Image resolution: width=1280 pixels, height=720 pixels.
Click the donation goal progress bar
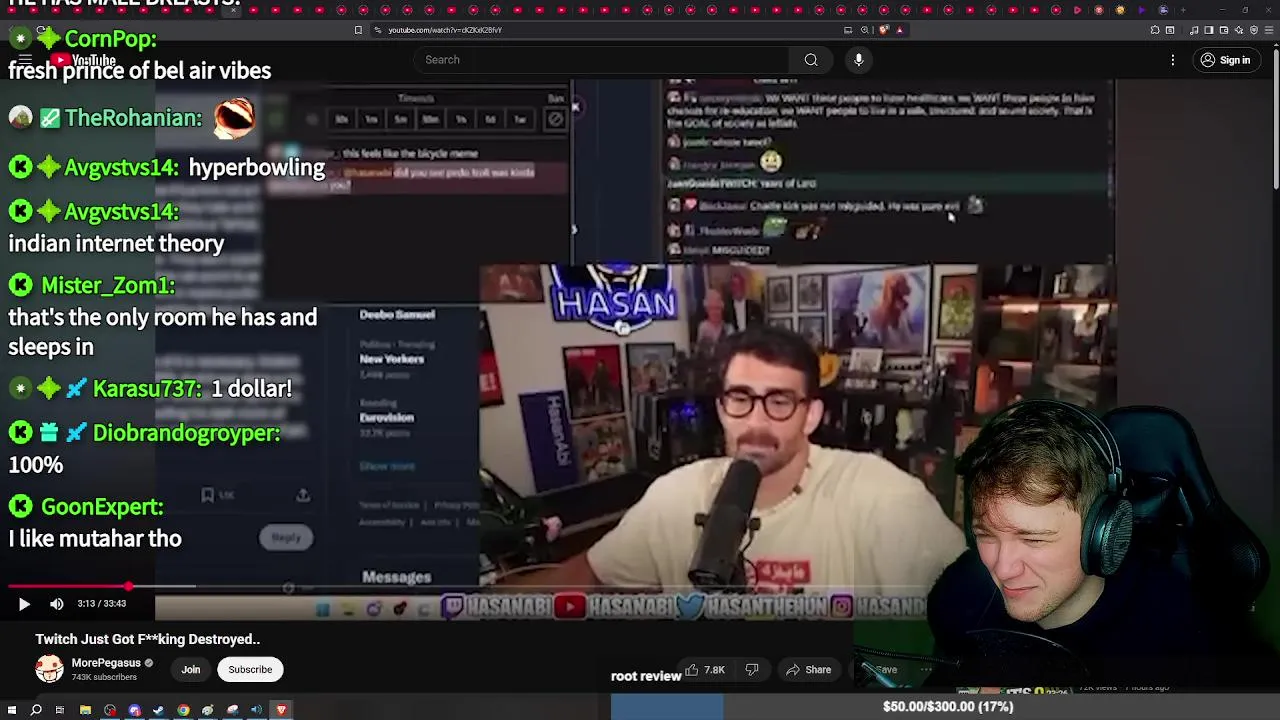[945, 707]
